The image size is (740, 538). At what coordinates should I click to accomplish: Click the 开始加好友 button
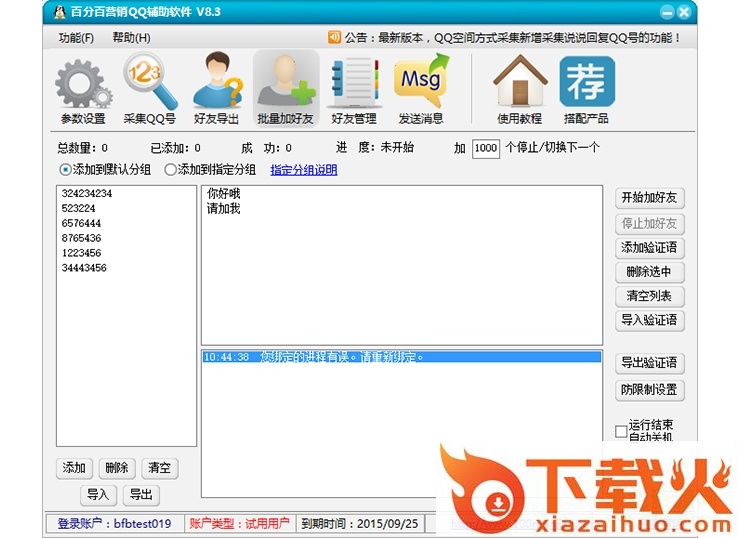click(649, 198)
